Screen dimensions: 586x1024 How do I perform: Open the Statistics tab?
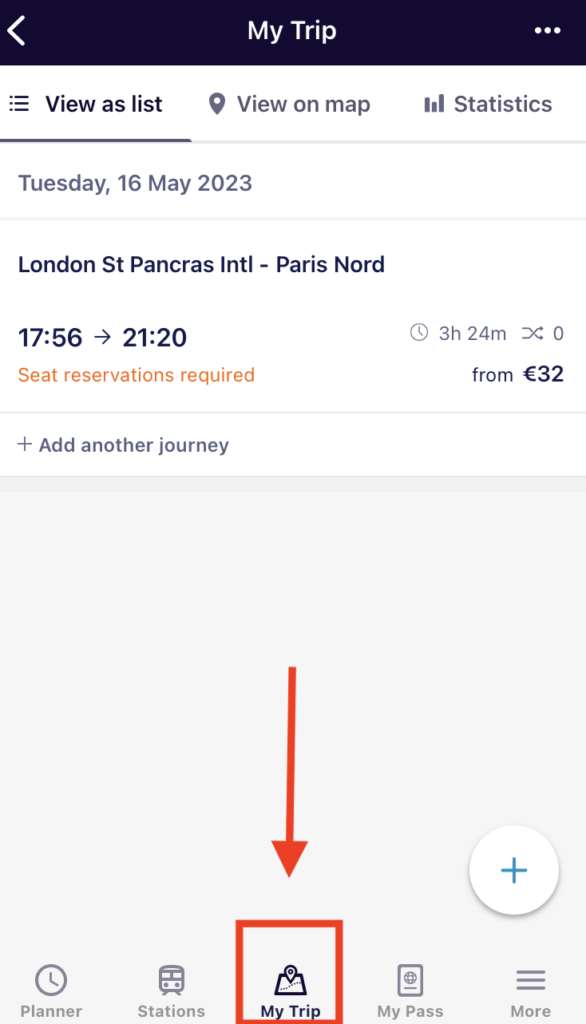[x=488, y=104]
